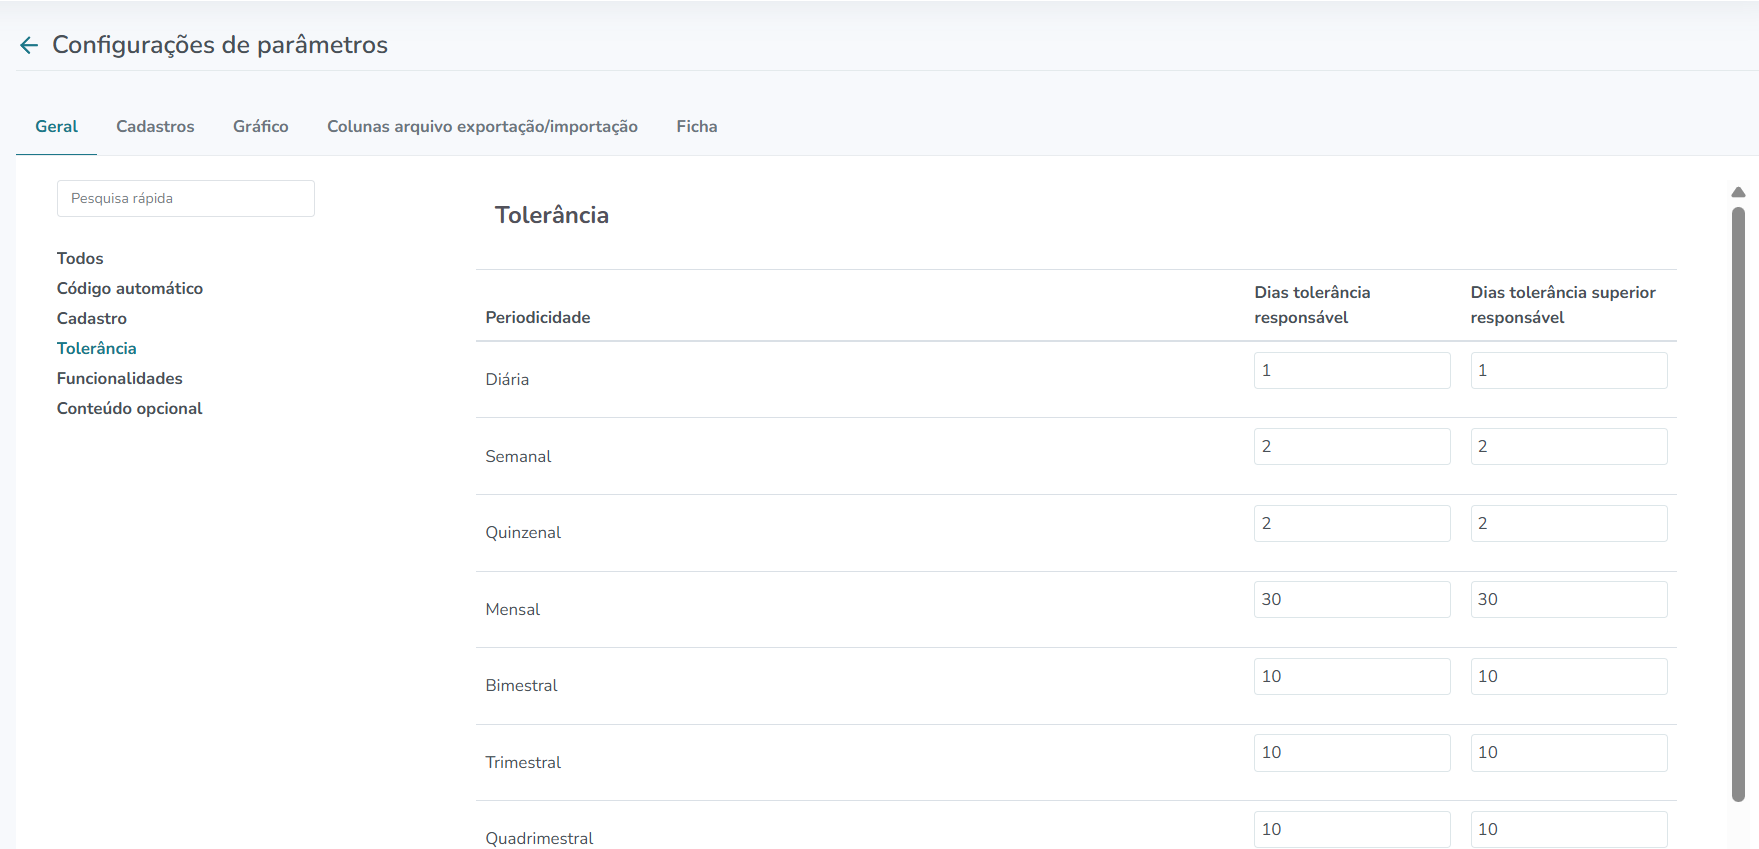Open the Gráfico tab
This screenshot has width=1759, height=849.
click(261, 127)
